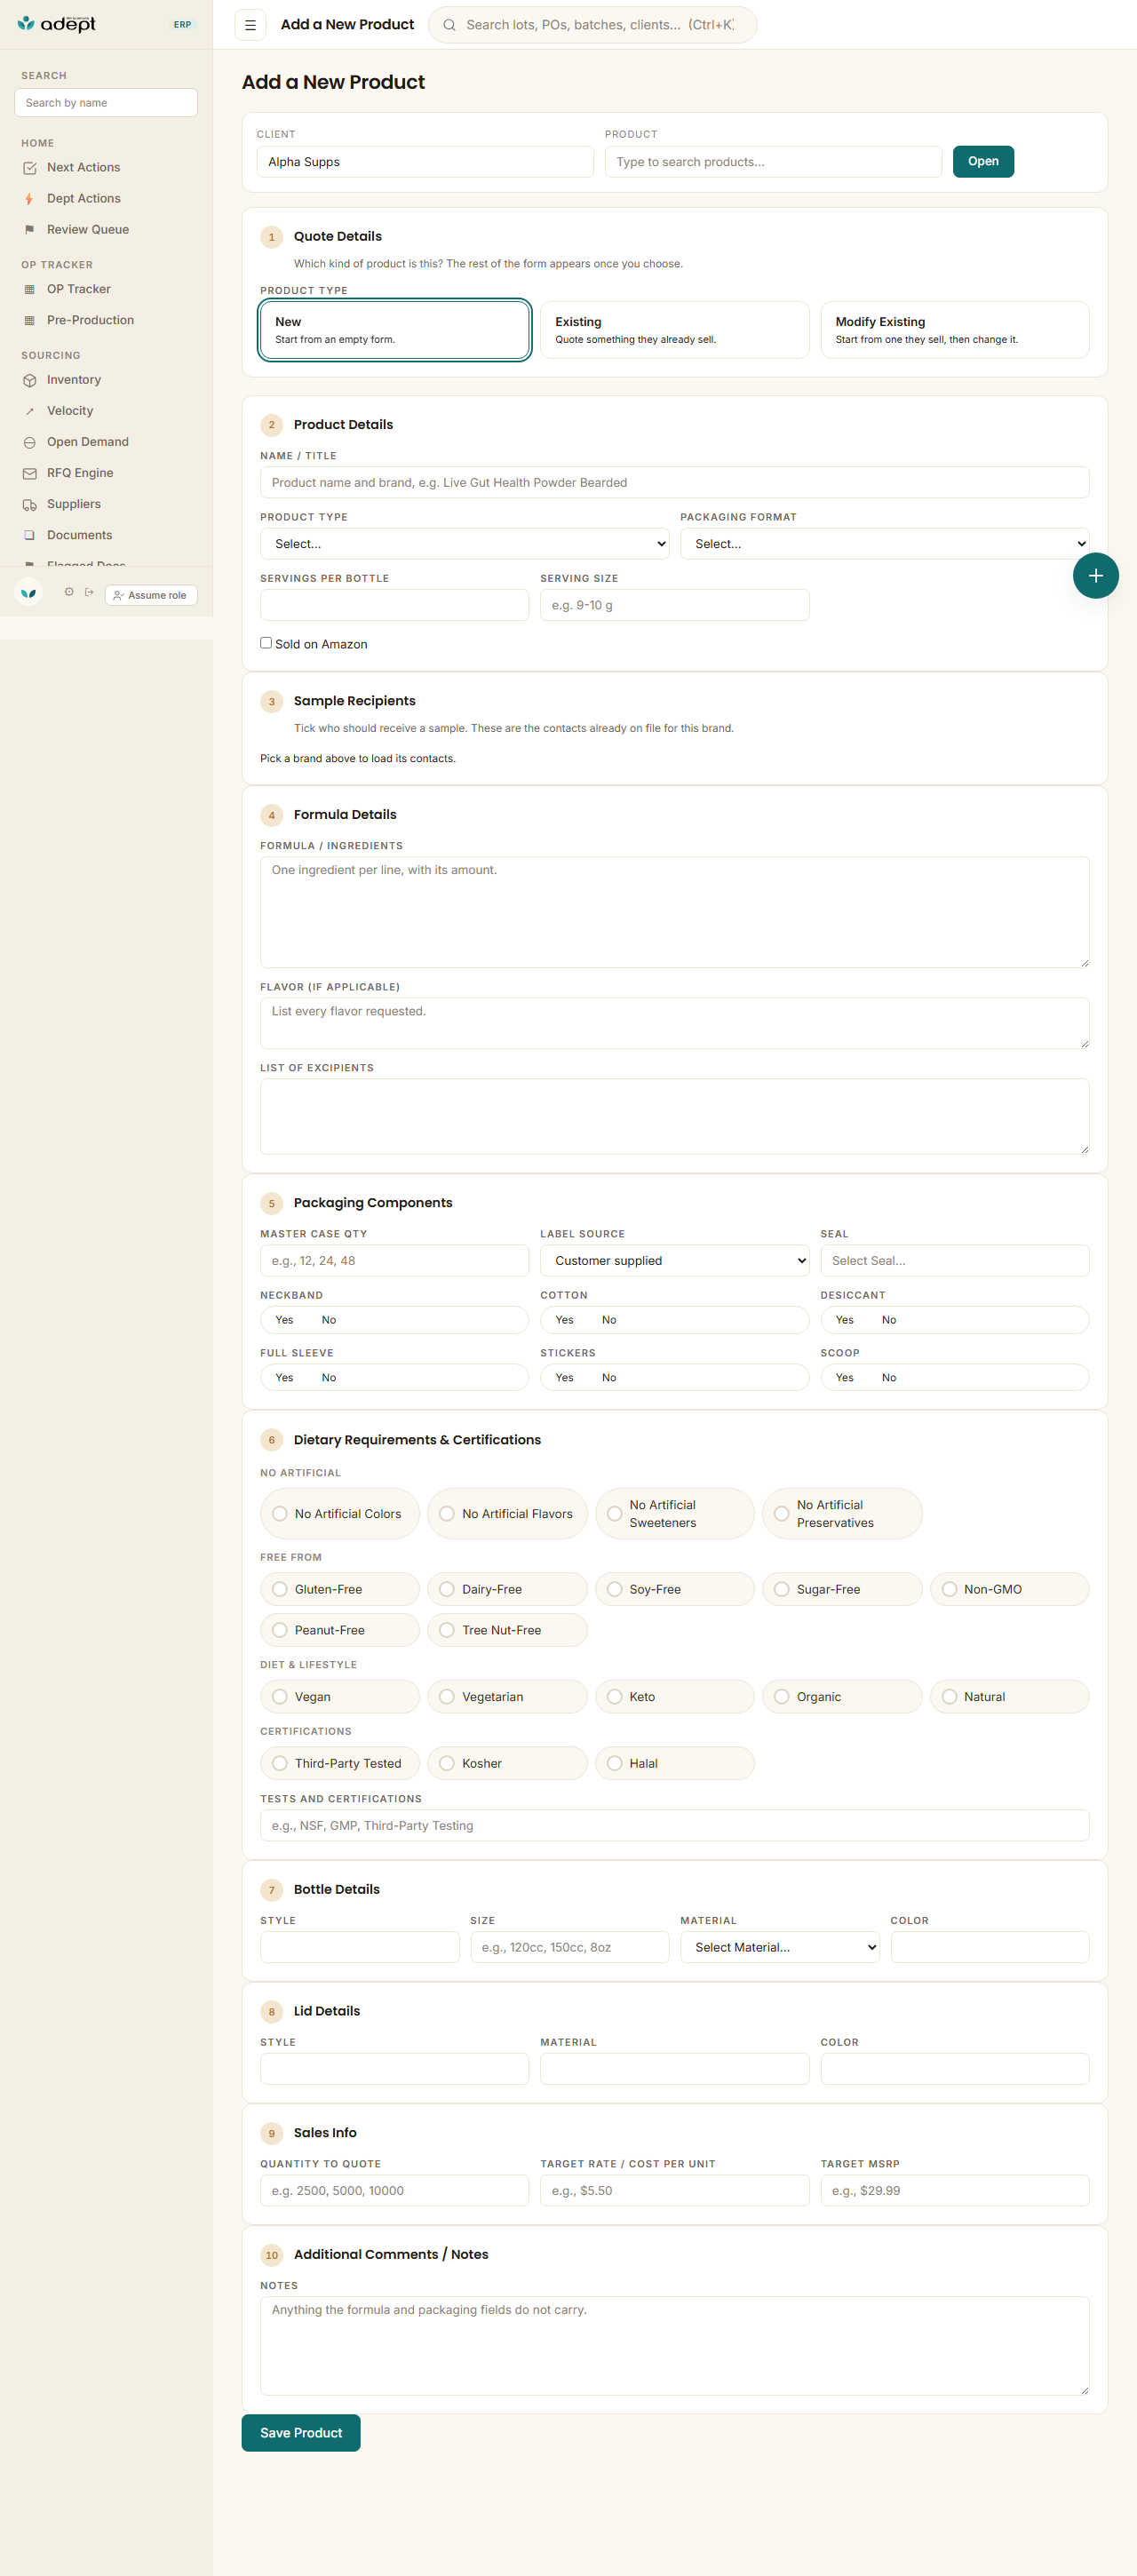The width and height of the screenshot is (1137, 2576).
Task: Select the Keto diet option
Action: [x=674, y=1697]
